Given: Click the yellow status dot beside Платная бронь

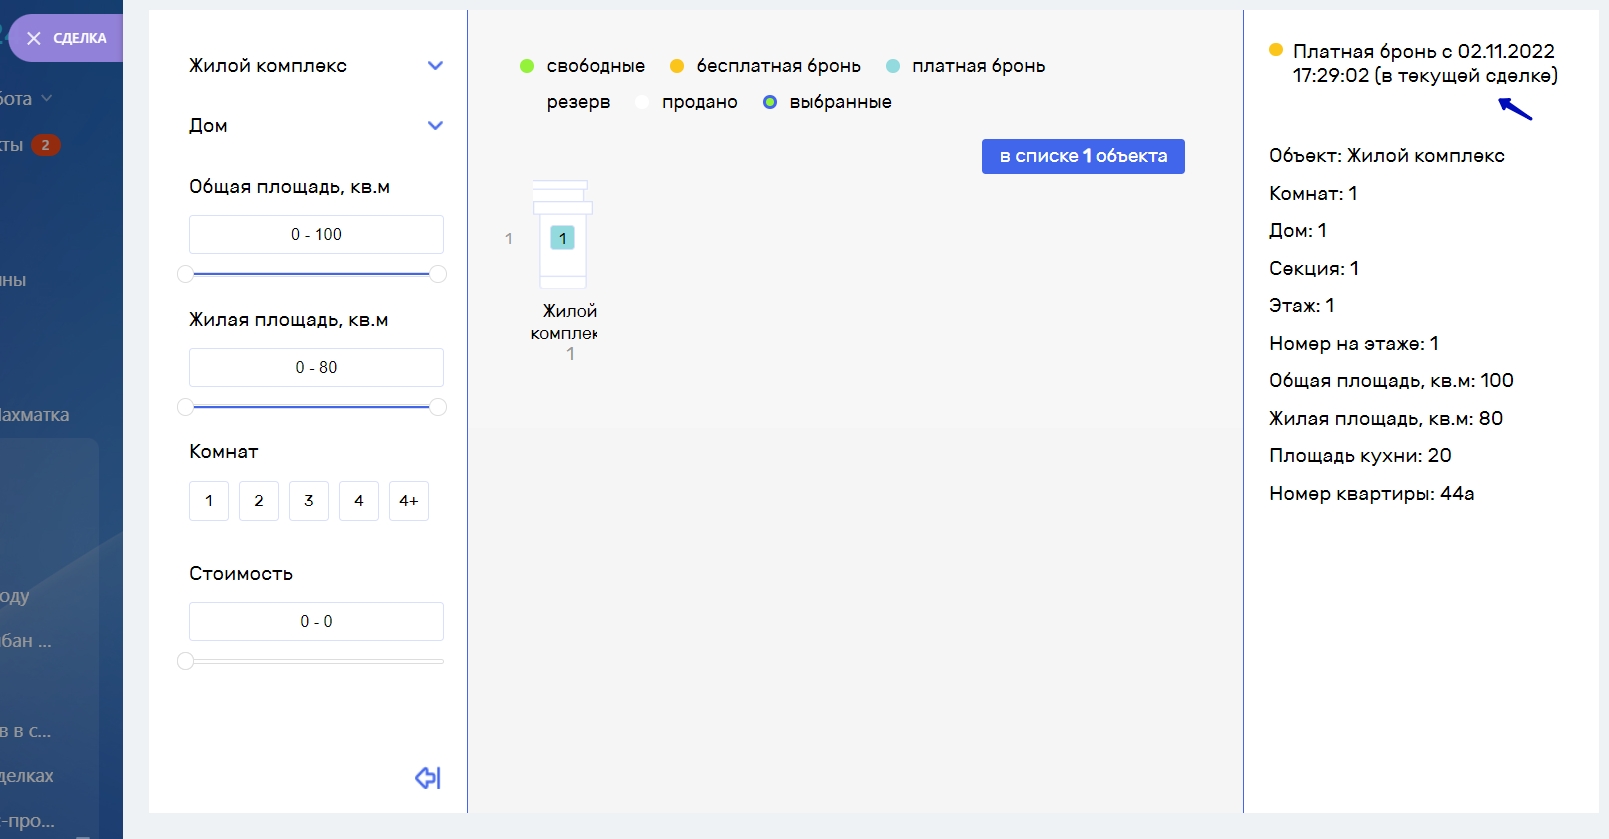Looking at the screenshot, I should tap(1276, 50).
